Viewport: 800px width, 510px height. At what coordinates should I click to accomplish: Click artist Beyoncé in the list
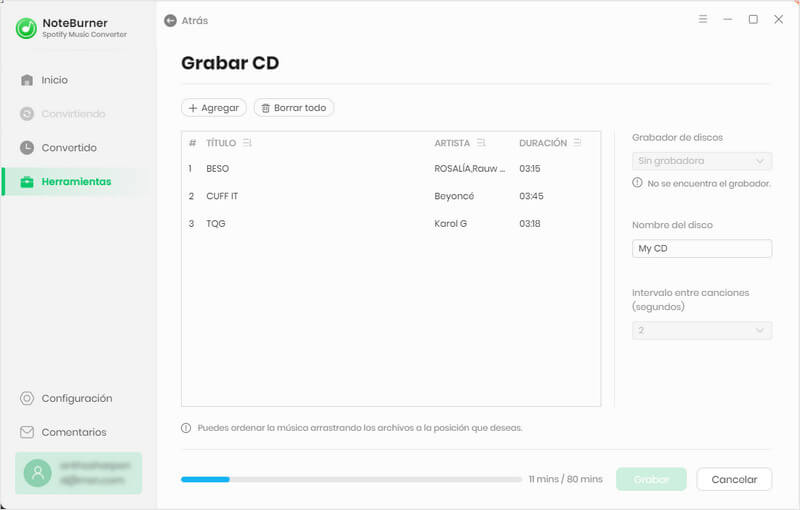tap(454, 196)
